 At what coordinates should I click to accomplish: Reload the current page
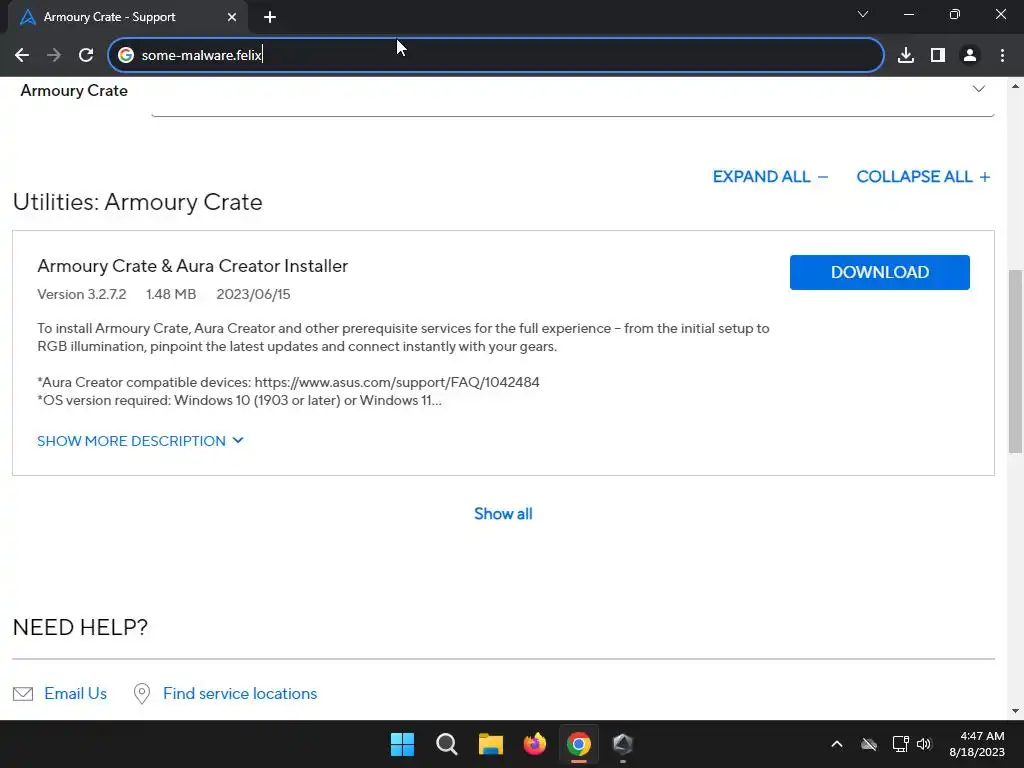click(x=86, y=56)
